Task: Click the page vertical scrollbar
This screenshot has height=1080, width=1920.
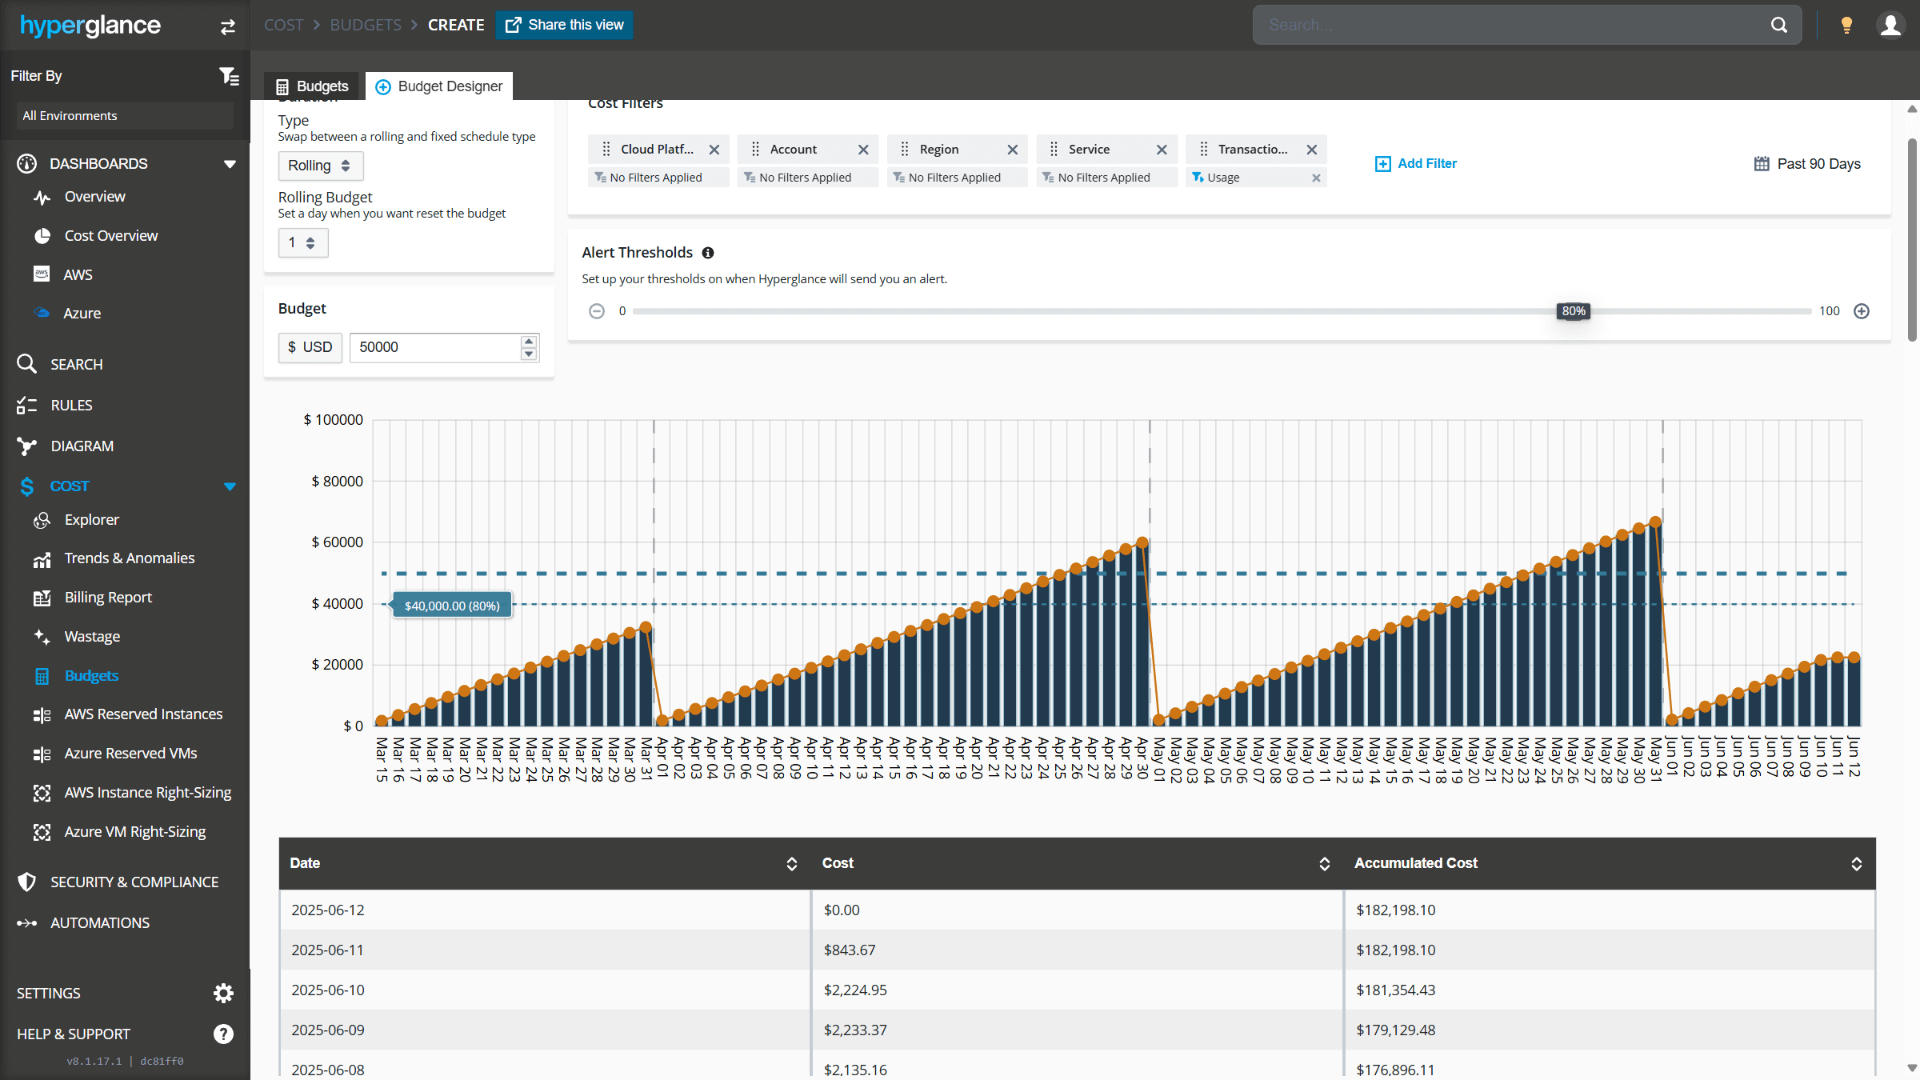Action: point(1912,240)
